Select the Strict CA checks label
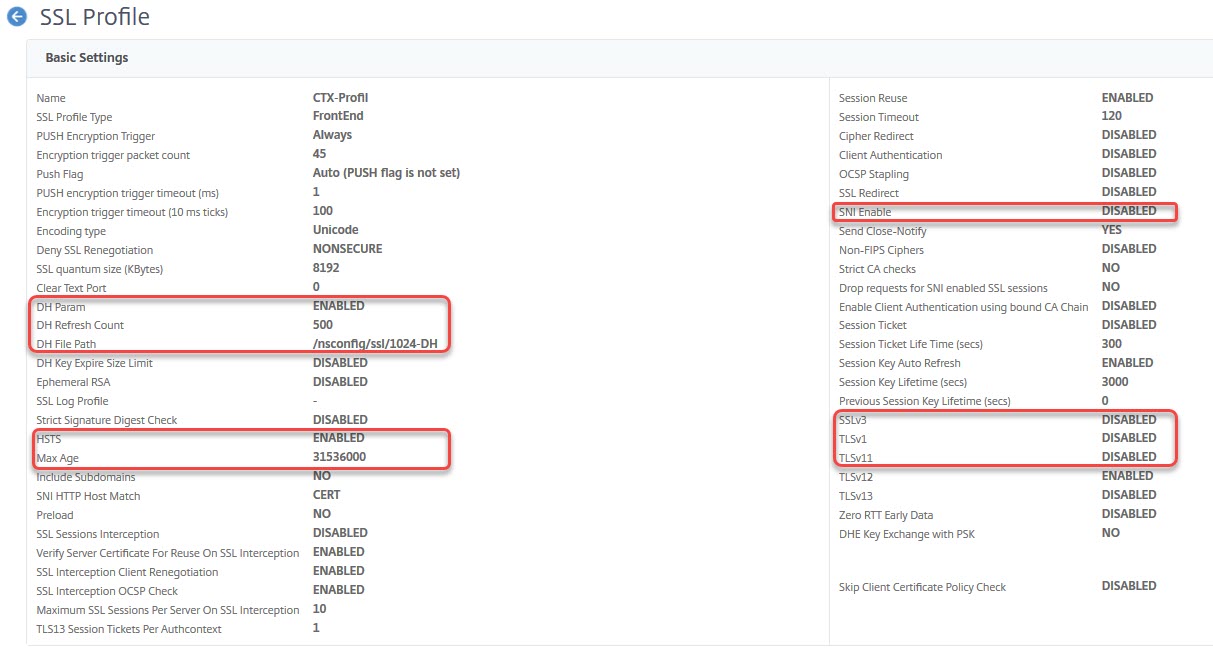1213x649 pixels. coord(878,269)
